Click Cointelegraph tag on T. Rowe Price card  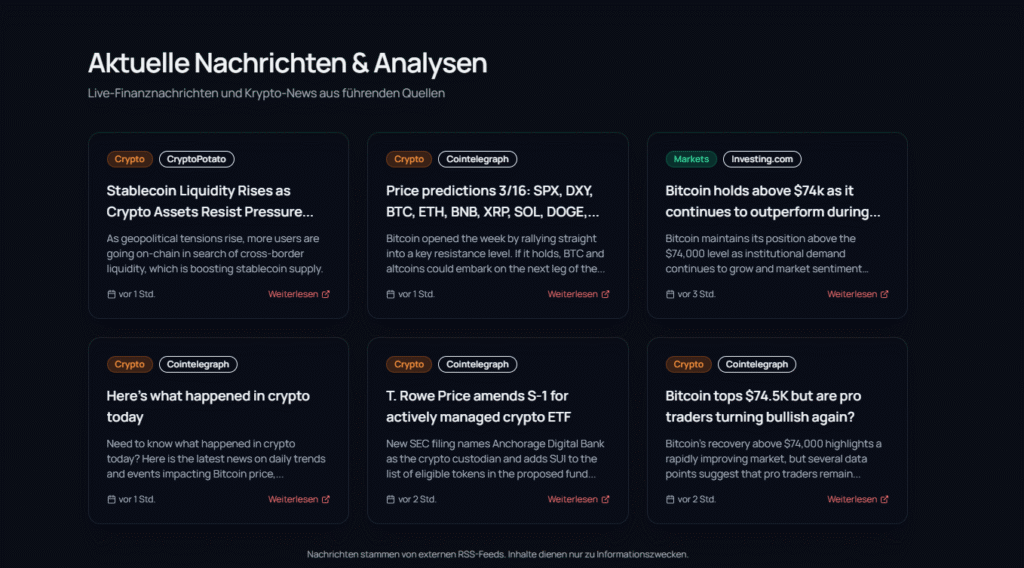coord(477,364)
